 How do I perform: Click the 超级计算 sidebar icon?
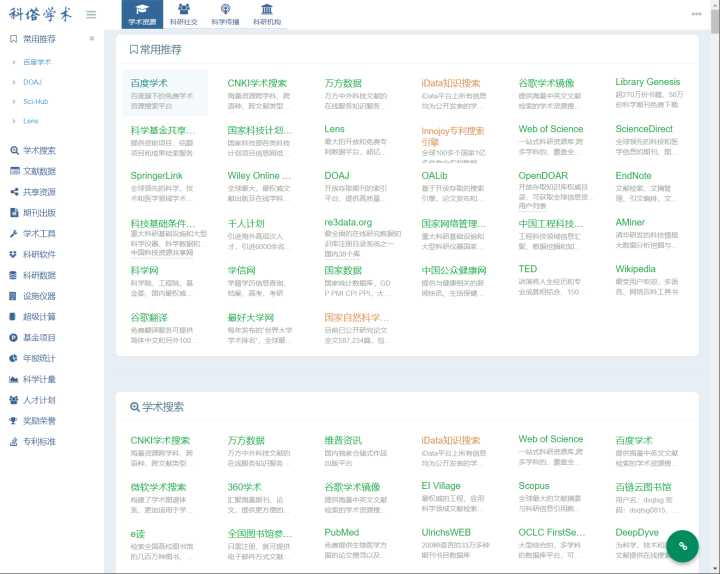(x=13, y=316)
